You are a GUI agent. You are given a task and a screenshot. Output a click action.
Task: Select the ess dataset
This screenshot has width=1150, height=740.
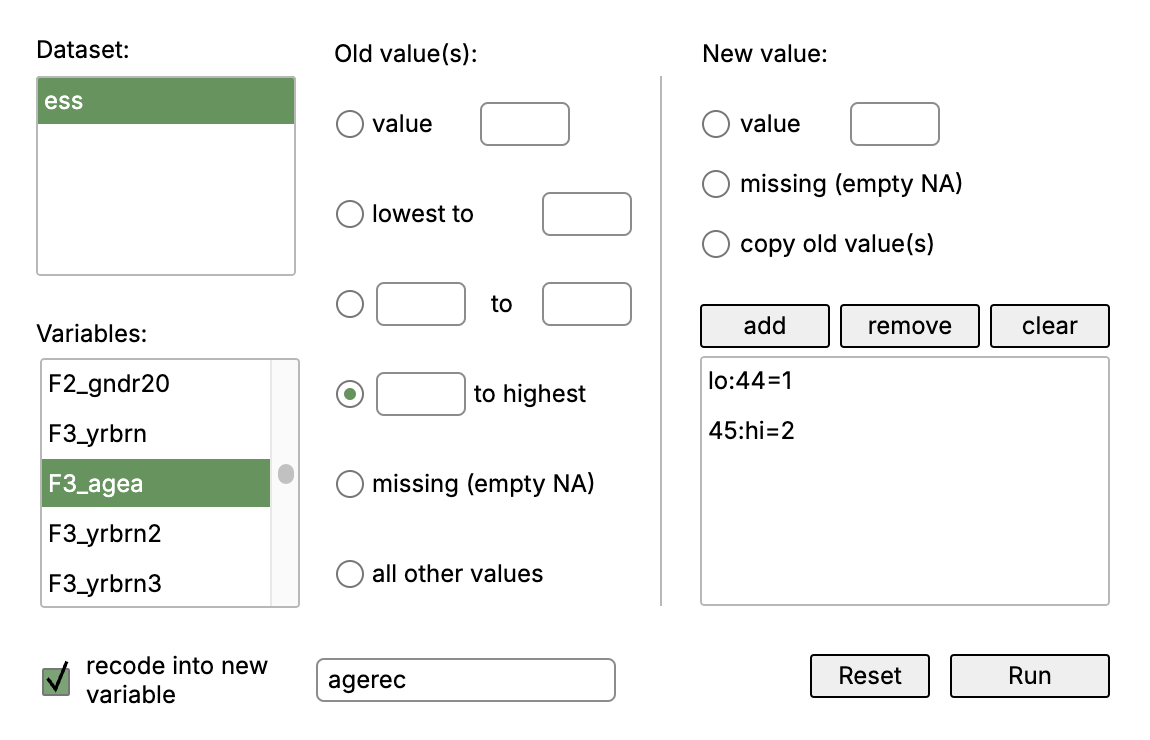(166, 101)
